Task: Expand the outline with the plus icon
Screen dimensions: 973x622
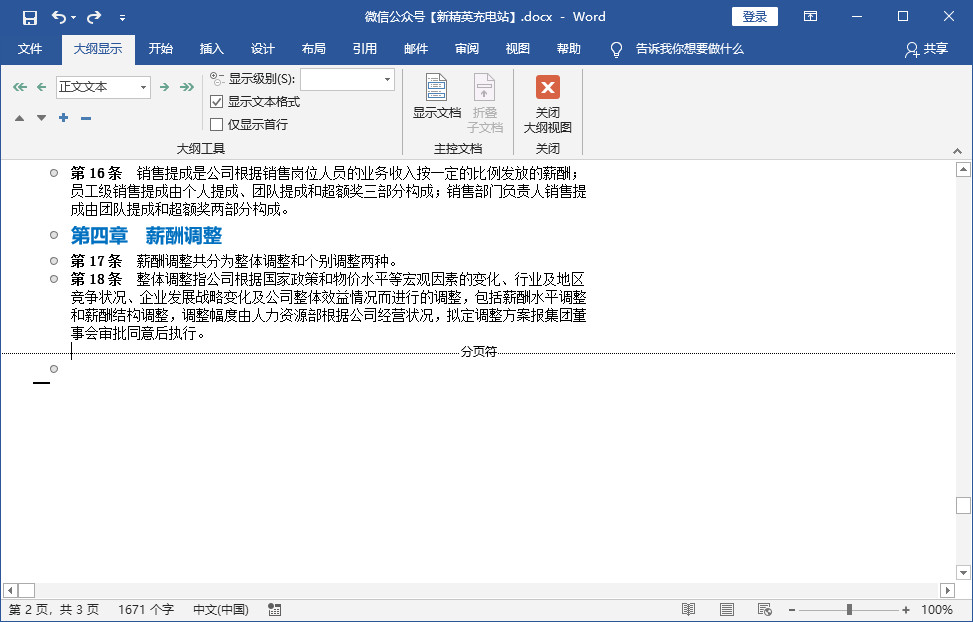Action: (62, 118)
